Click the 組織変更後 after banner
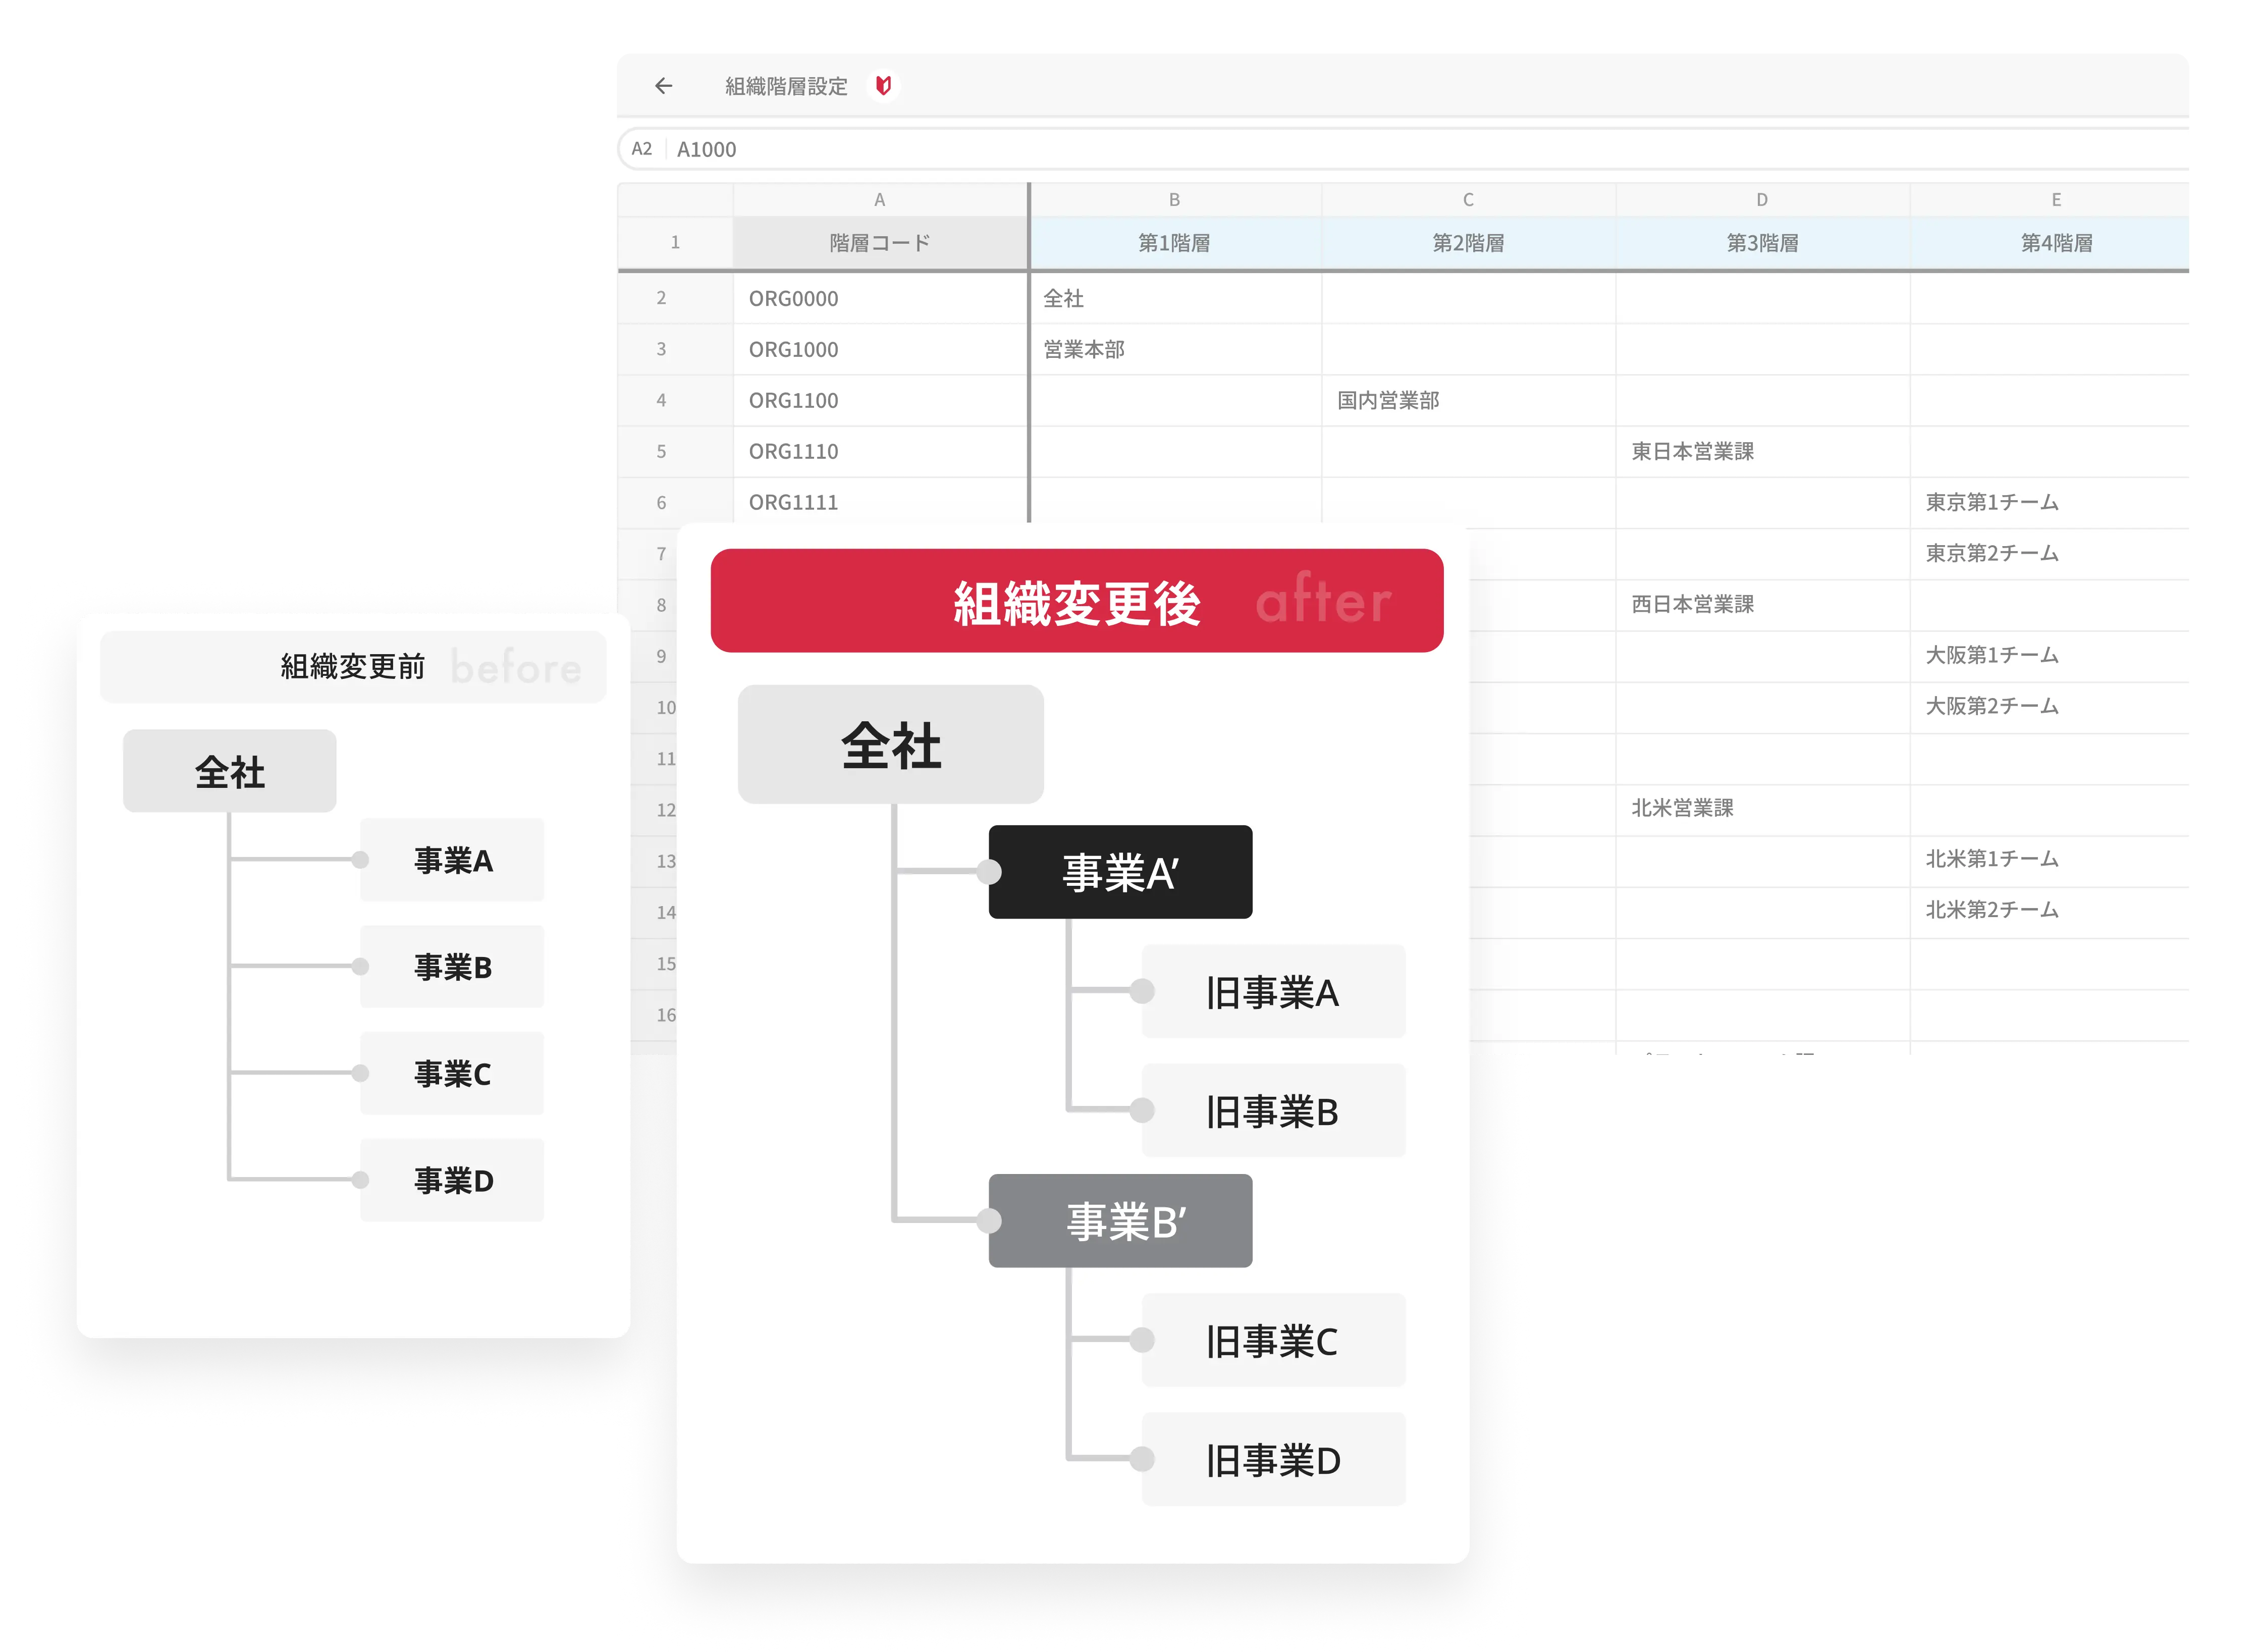 coord(1076,601)
